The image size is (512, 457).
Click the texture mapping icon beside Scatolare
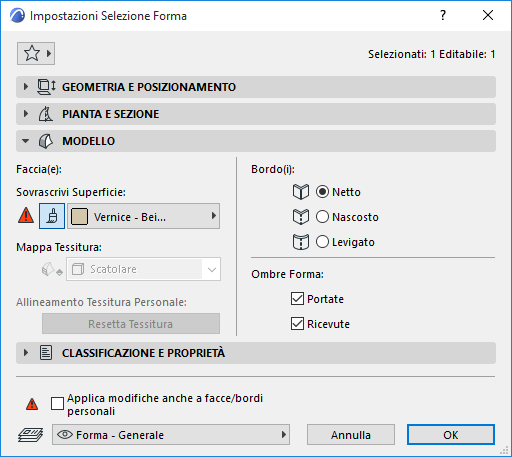[52, 269]
